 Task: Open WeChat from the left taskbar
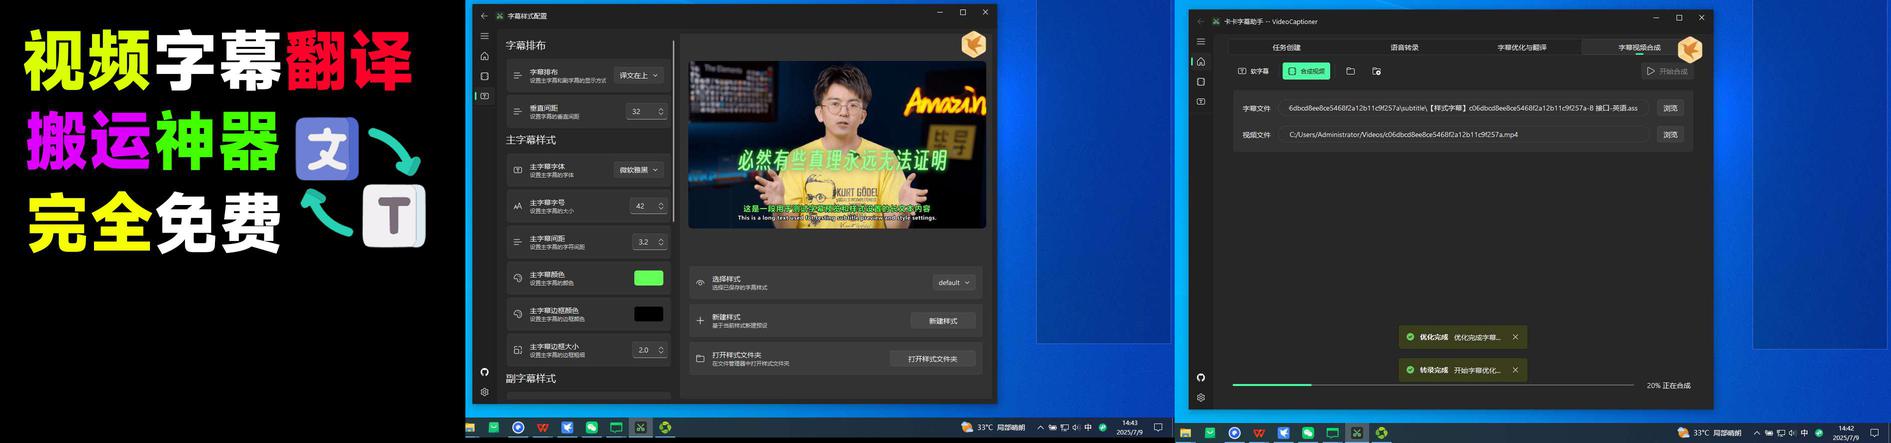592,427
